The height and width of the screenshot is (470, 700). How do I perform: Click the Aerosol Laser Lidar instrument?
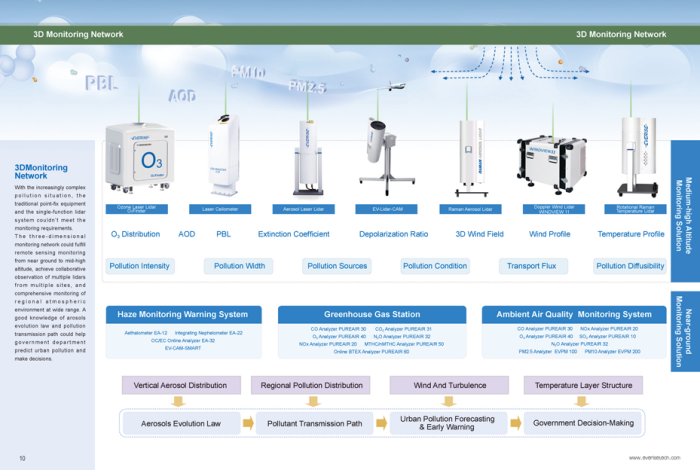[302, 160]
